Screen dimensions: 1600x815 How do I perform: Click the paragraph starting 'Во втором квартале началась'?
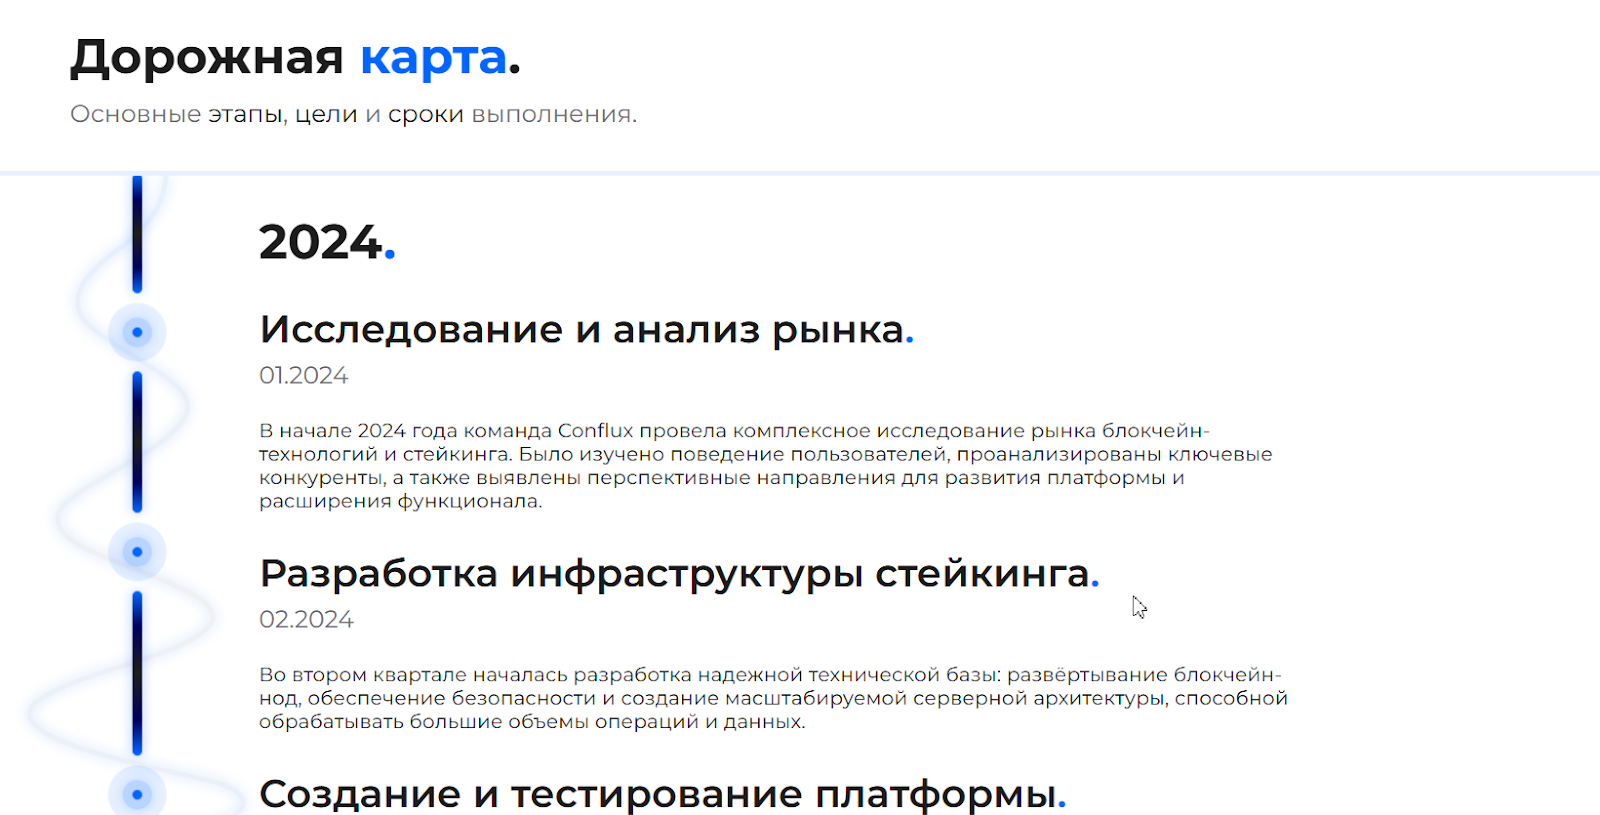773,698
